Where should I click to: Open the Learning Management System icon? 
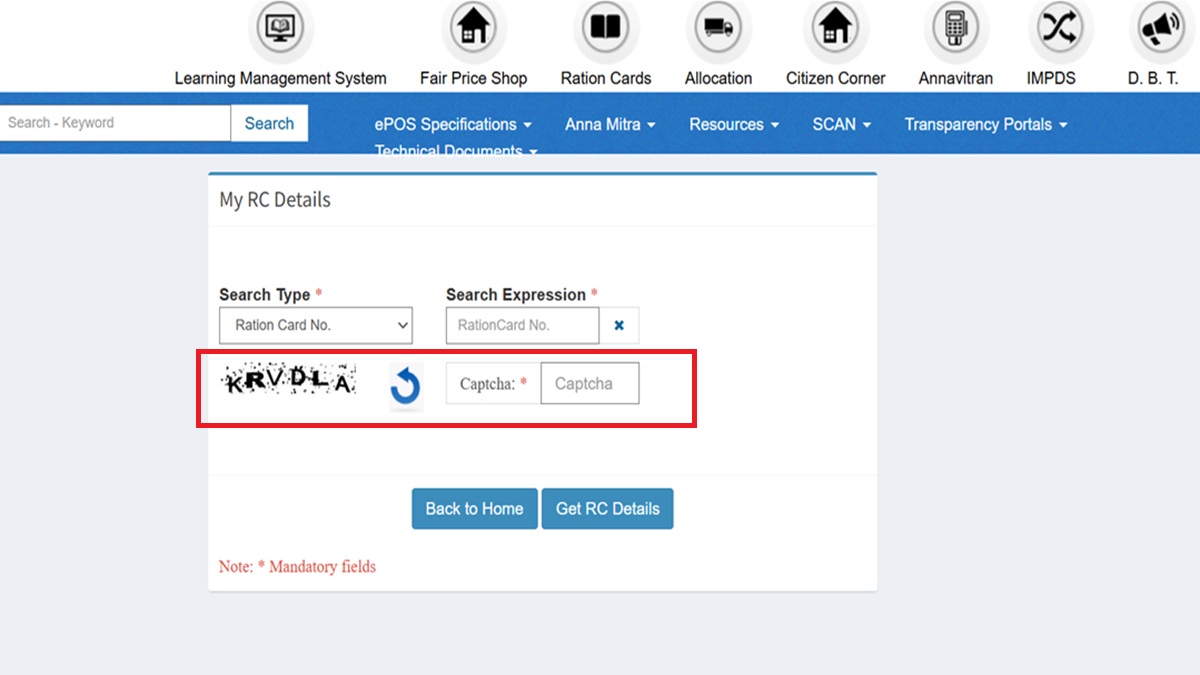coord(280,30)
